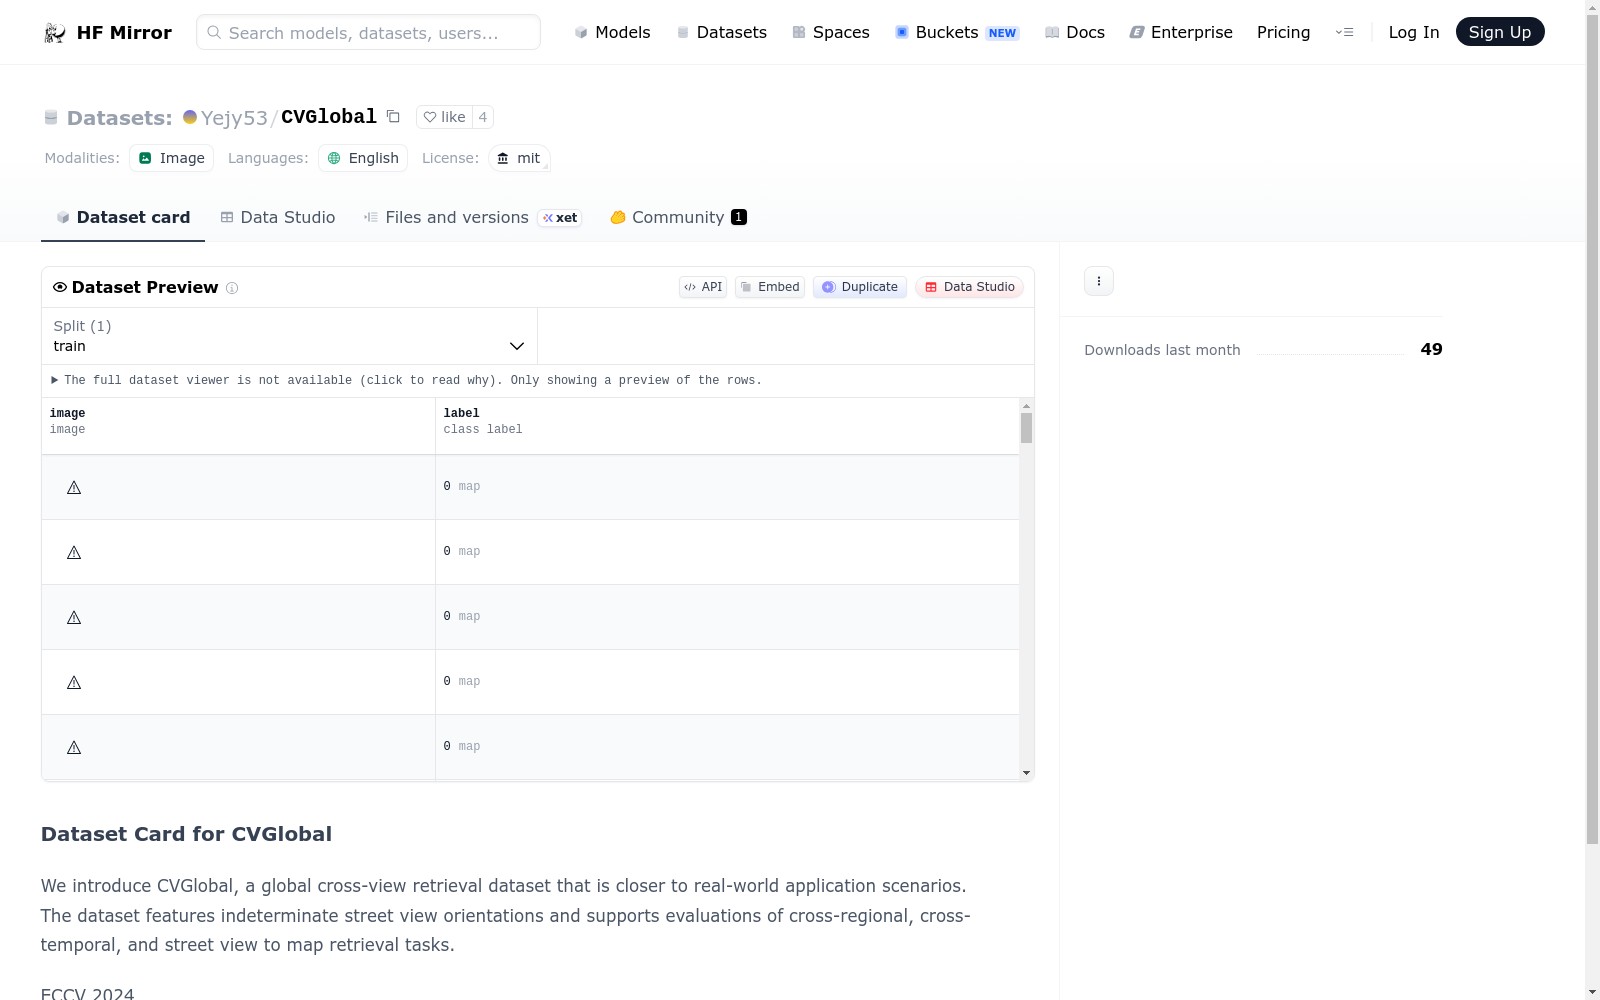1600x1000 pixels.
Task: Open Enterprise in the navigation
Action: click(1180, 32)
